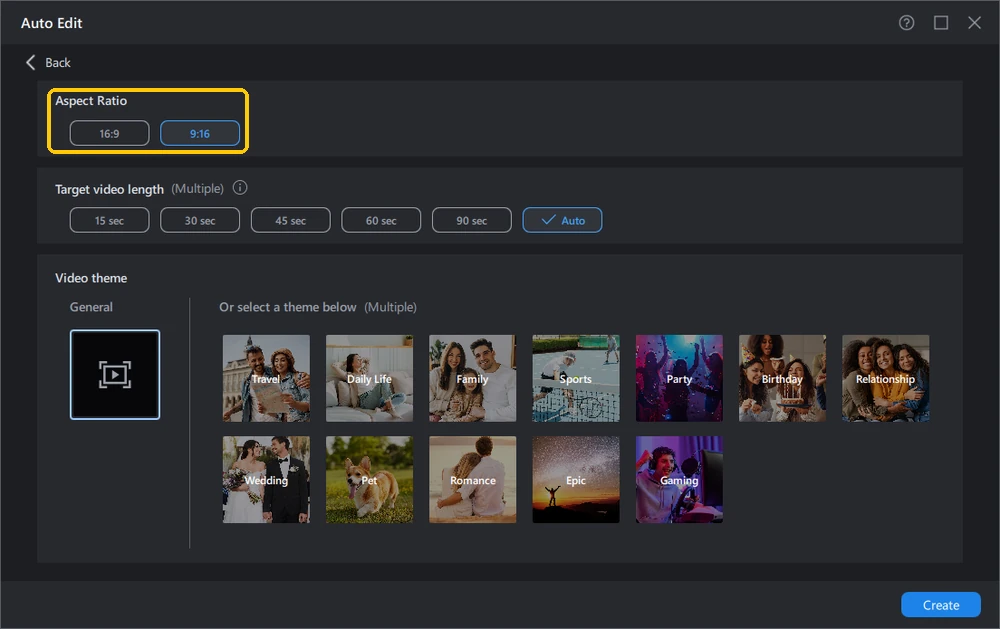This screenshot has height=629, width=1000.
Task: Open the help question mark icon
Action: click(x=906, y=23)
